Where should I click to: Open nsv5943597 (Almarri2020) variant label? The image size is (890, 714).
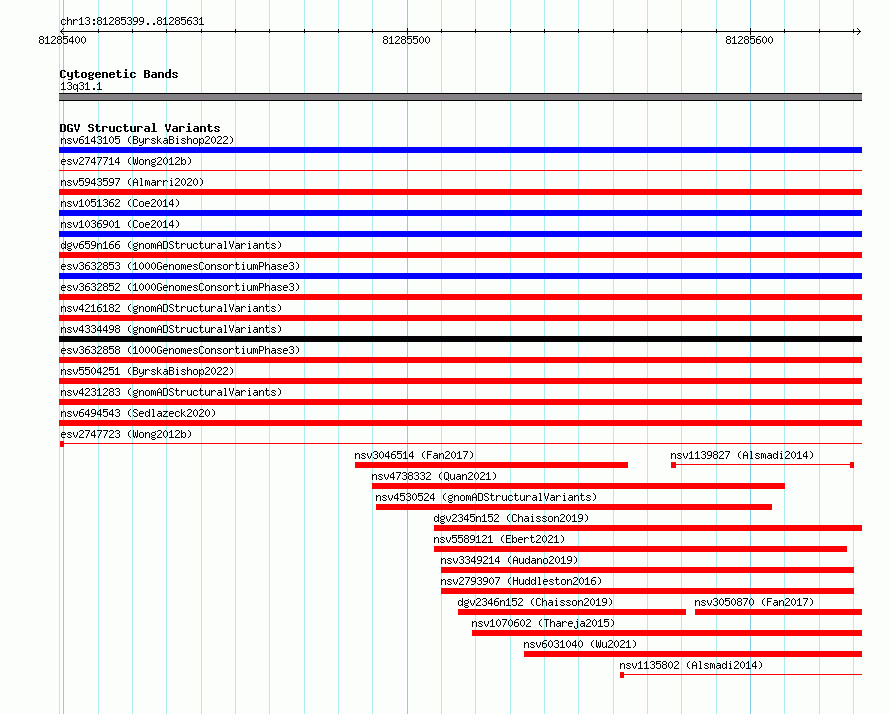click(x=132, y=182)
